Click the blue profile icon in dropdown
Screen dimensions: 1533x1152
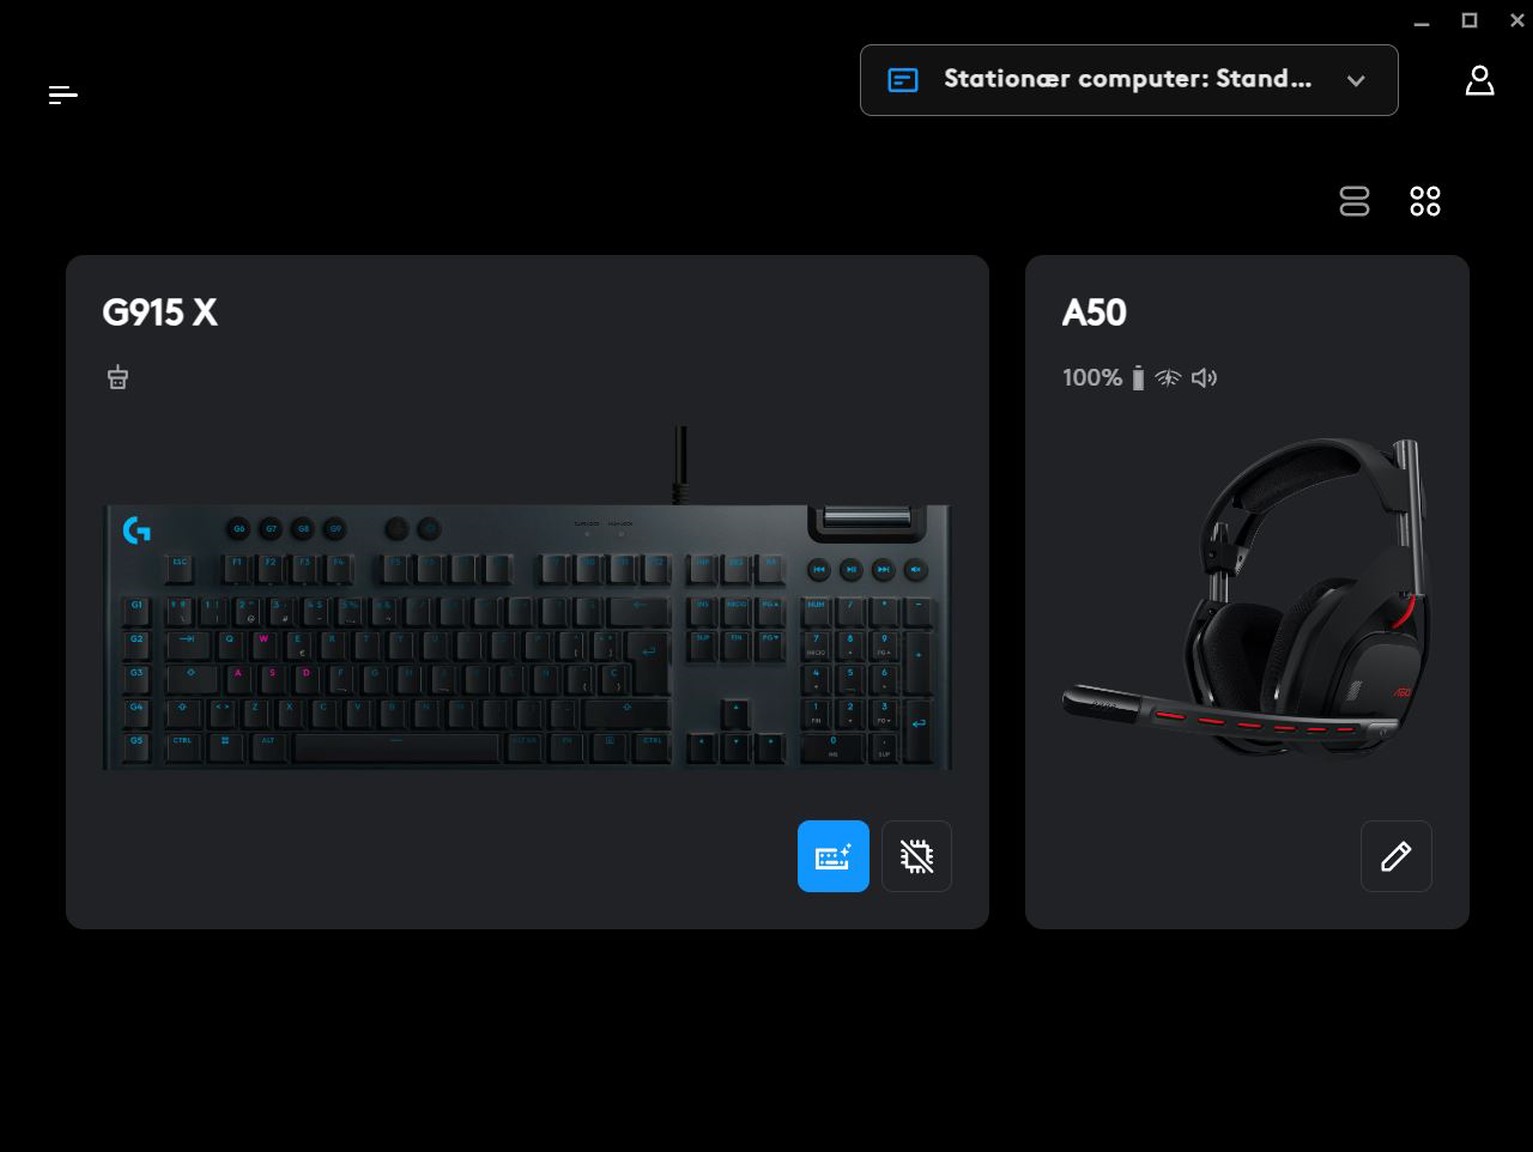coord(903,80)
